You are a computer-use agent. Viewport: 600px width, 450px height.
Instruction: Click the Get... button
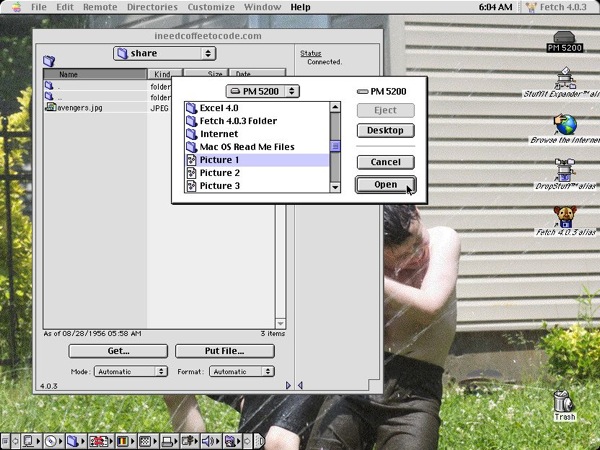coord(118,351)
